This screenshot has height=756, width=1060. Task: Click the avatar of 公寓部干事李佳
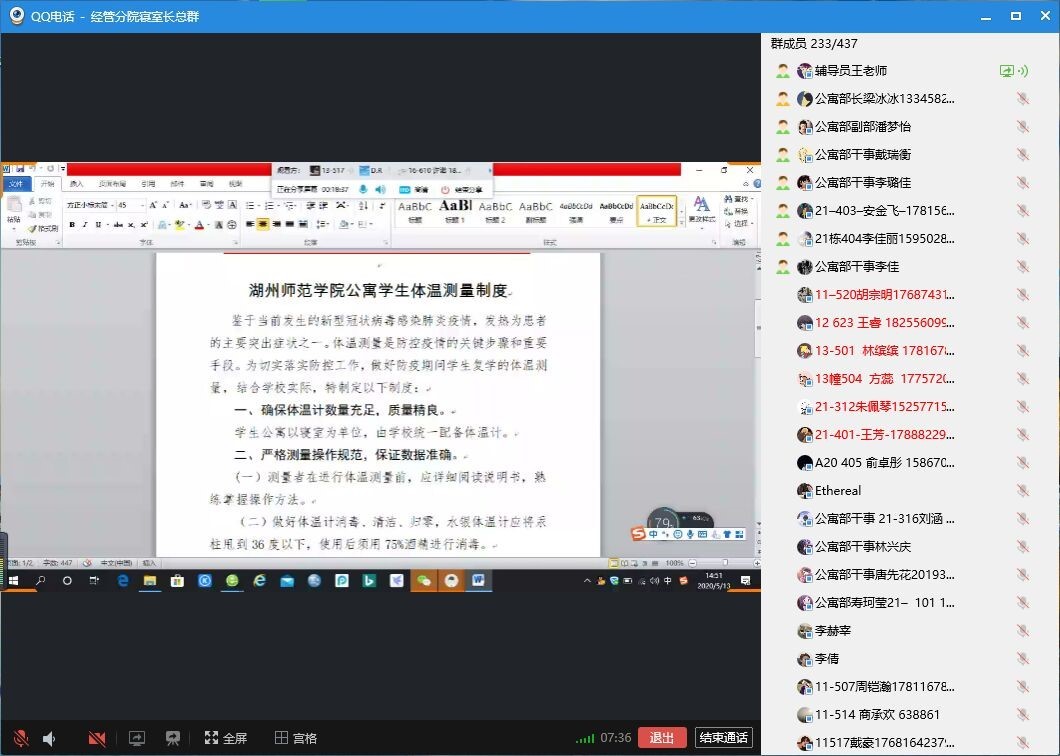[804, 267]
